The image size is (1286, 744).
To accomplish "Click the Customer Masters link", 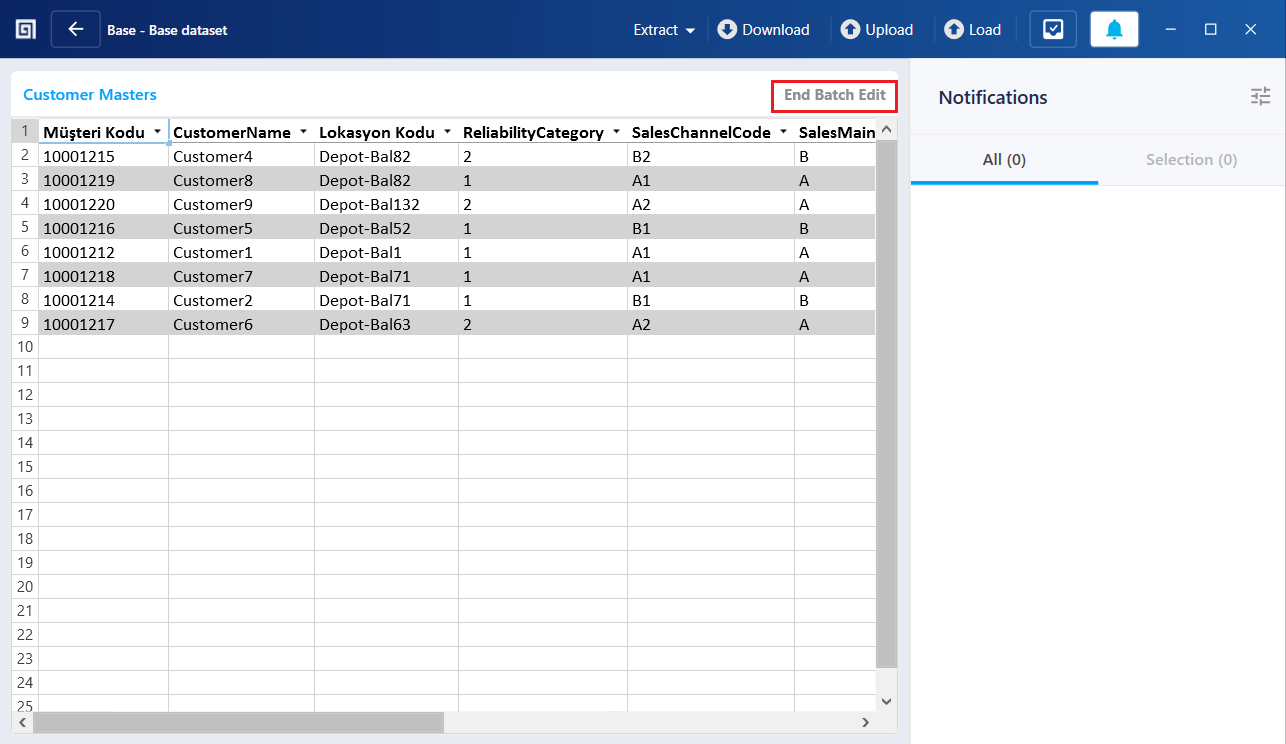I will tap(89, 94).
